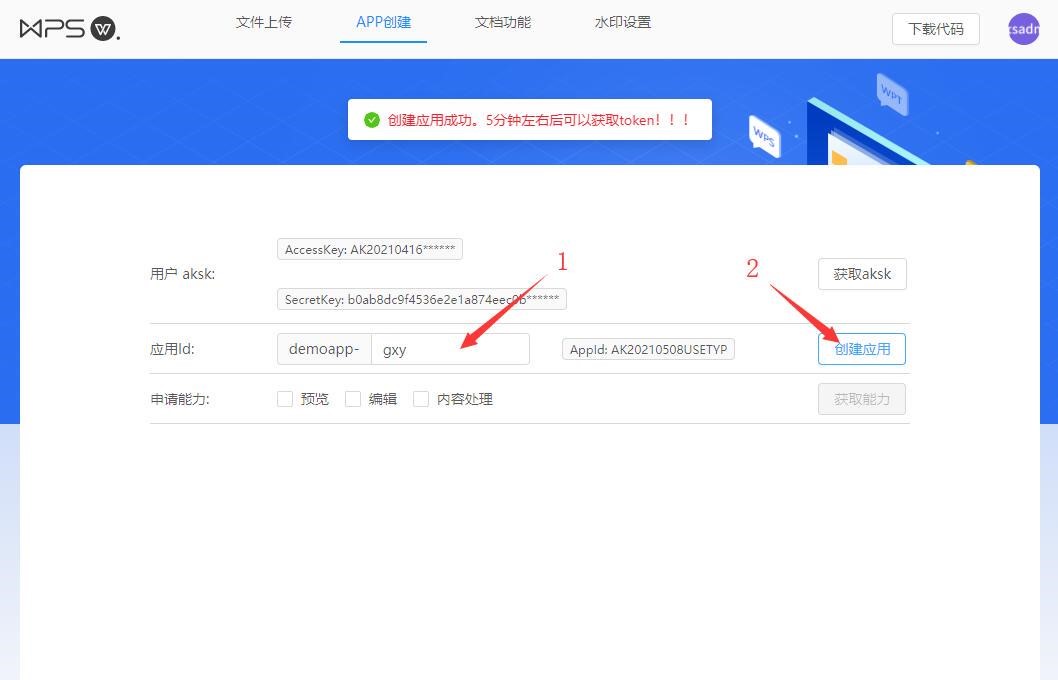Tick the 编辑 capability checkbox
The height and width of the screenshot is (680, 1058).
(353, 399)
